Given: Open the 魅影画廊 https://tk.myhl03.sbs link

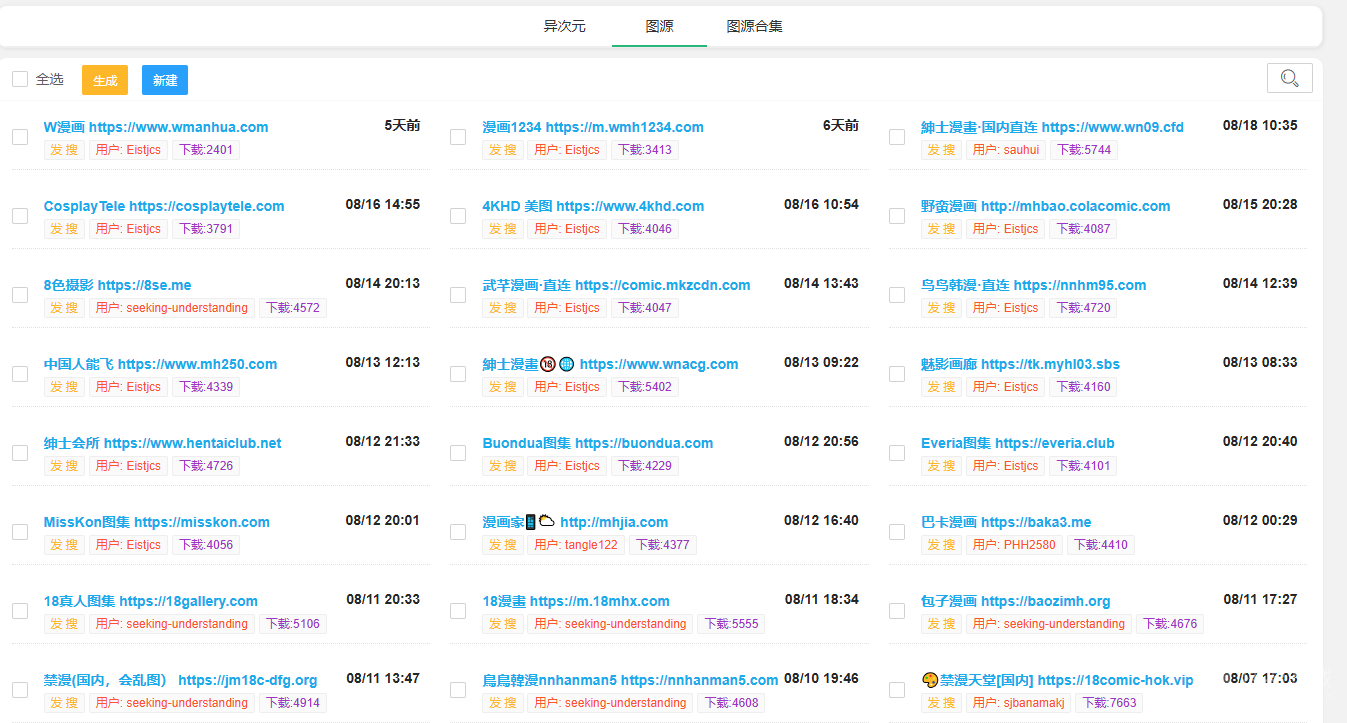Looking at the screenshot, I should click(x=1020, y=364).
